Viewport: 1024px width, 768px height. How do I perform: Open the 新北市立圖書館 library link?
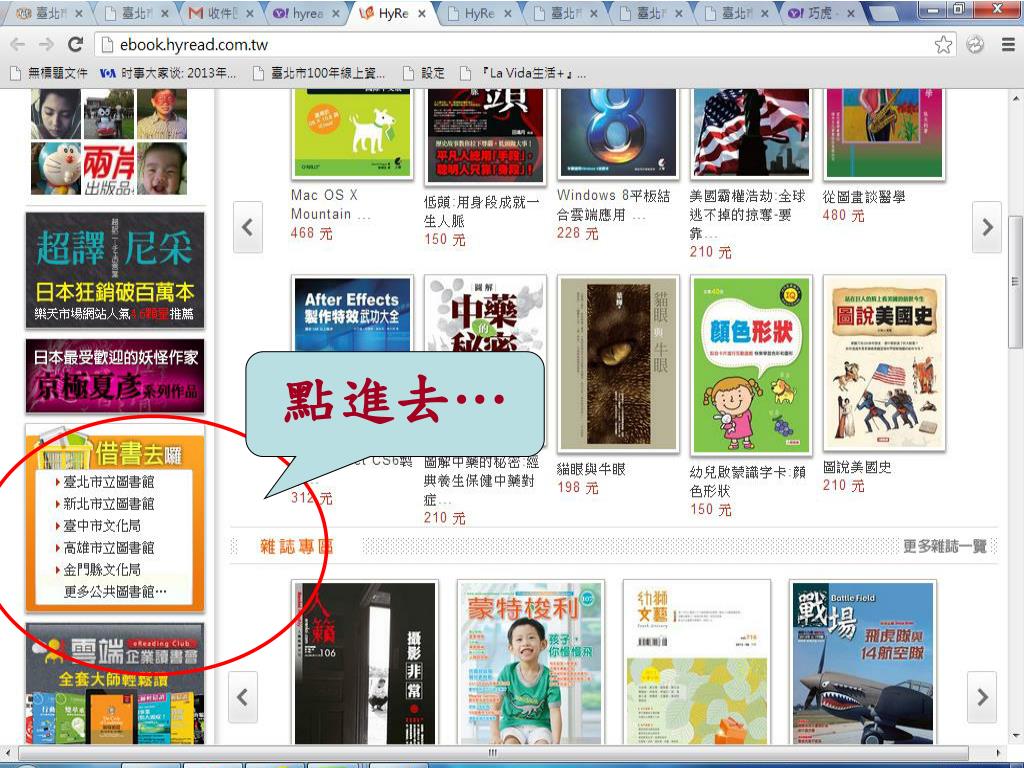(108, 504)
